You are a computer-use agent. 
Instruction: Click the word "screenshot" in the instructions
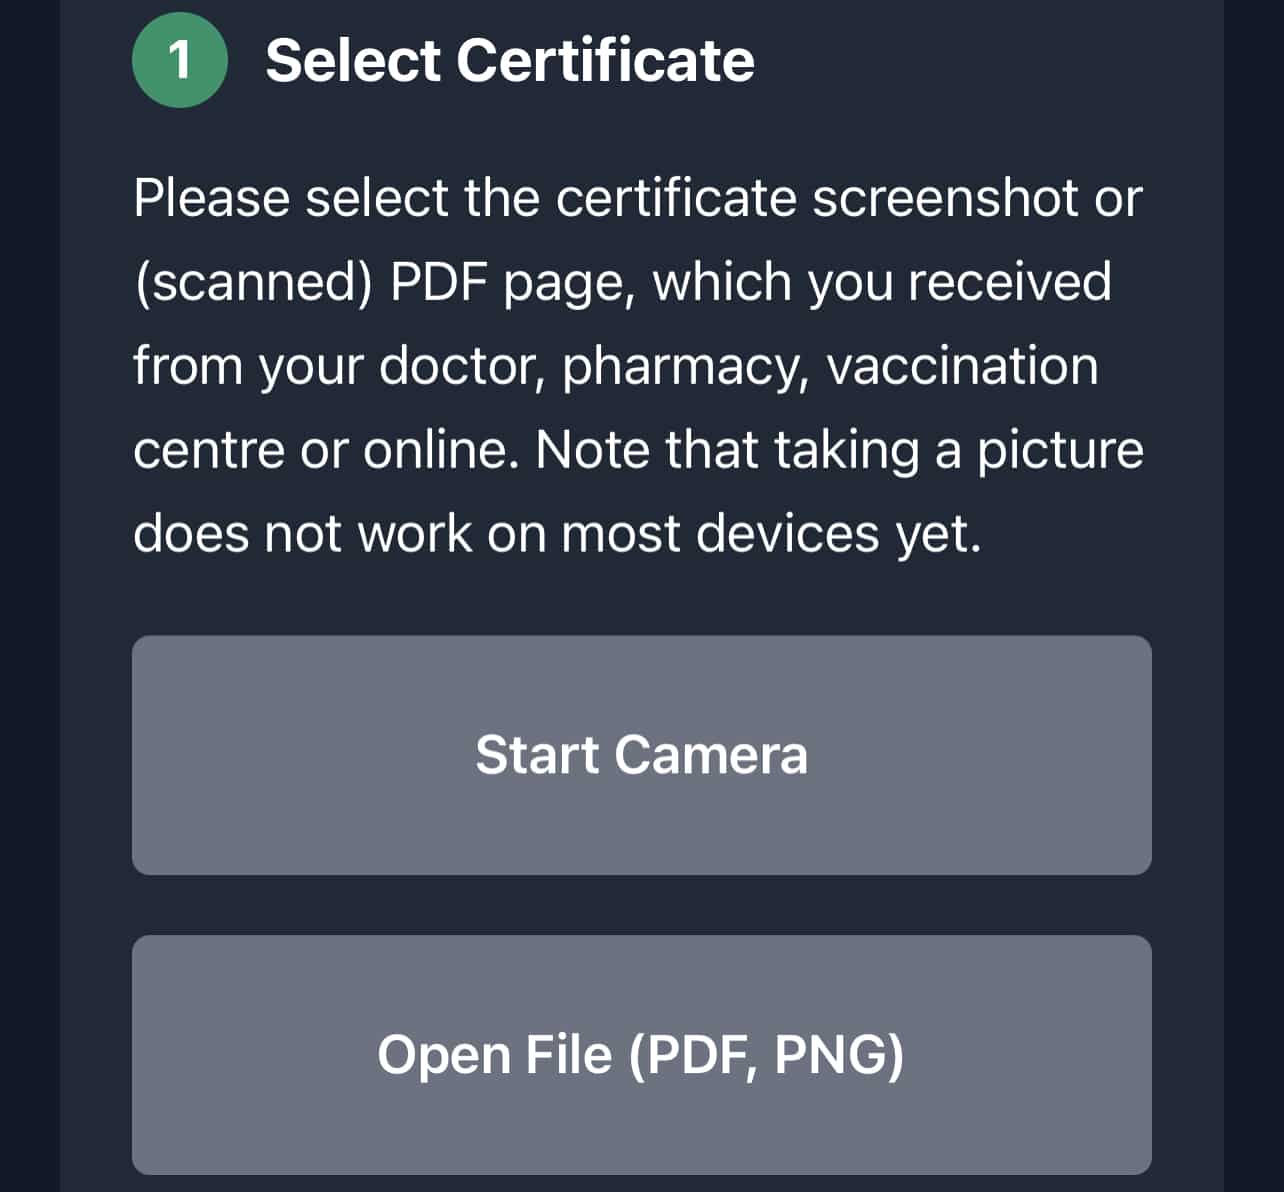[x=944, y=198]
